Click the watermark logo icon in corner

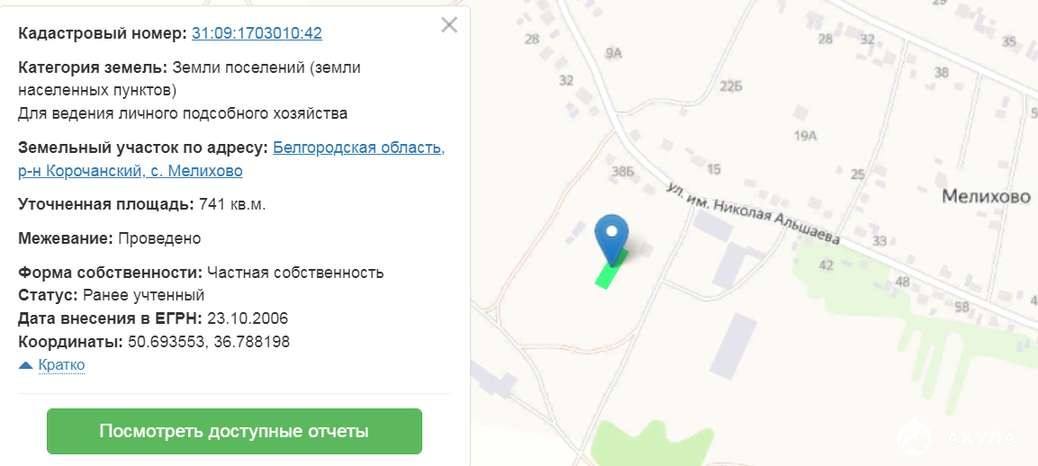point(914,438)
